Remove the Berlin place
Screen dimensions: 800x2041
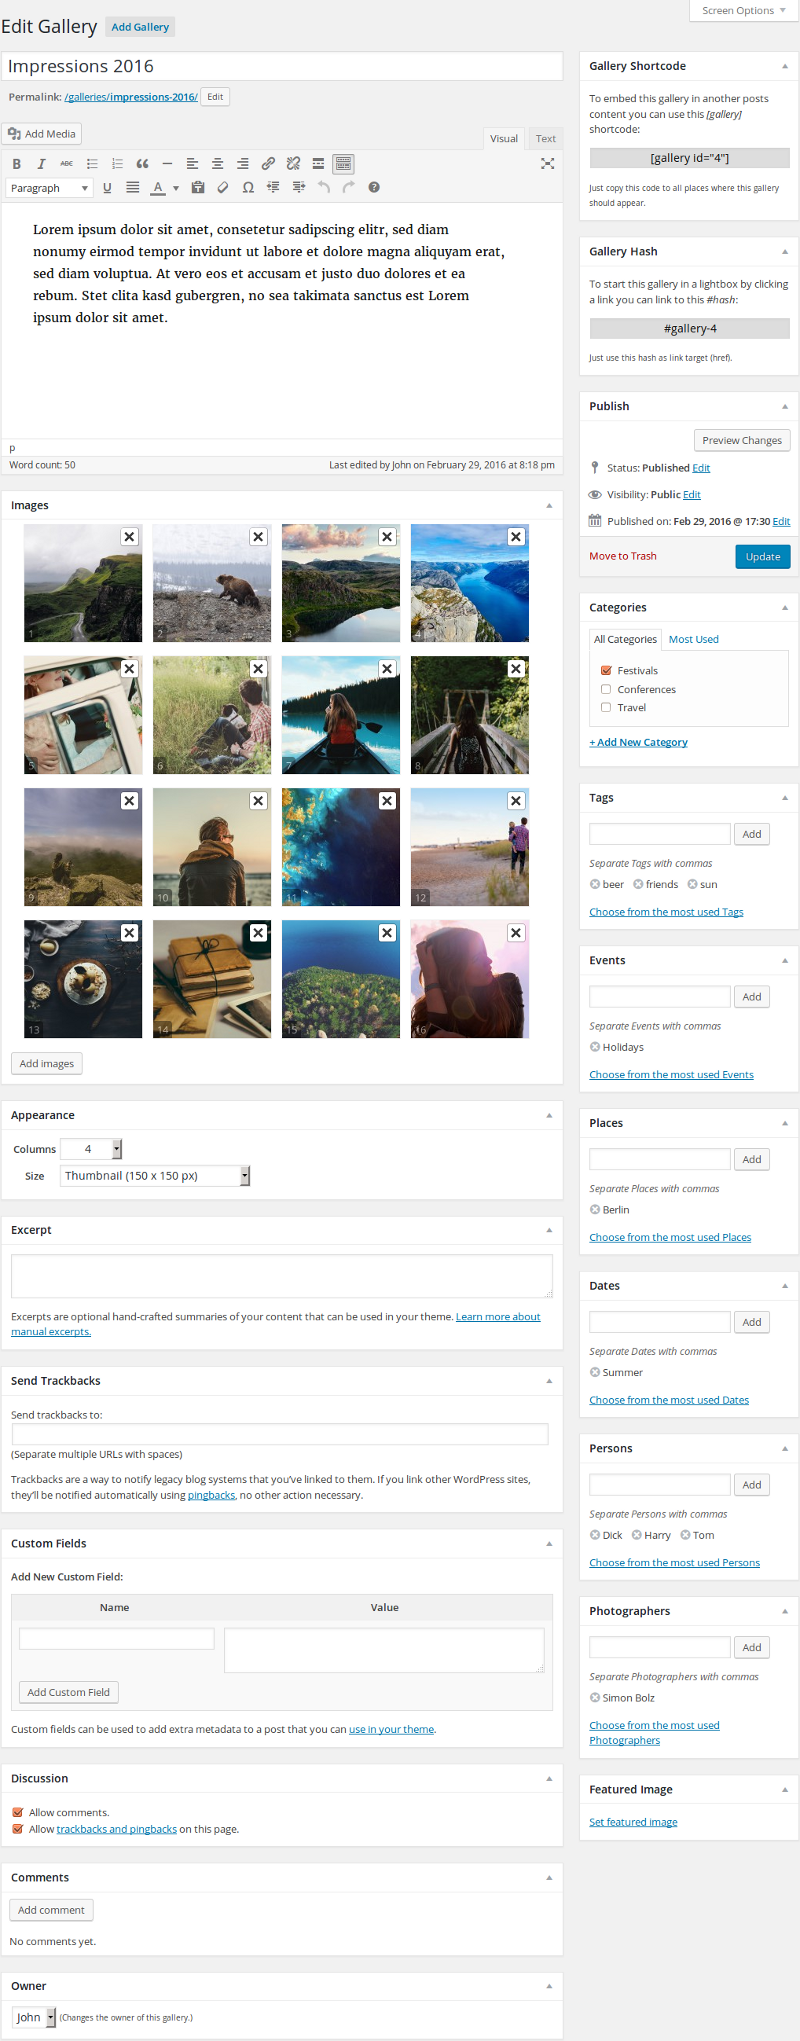coord(595,1210)
